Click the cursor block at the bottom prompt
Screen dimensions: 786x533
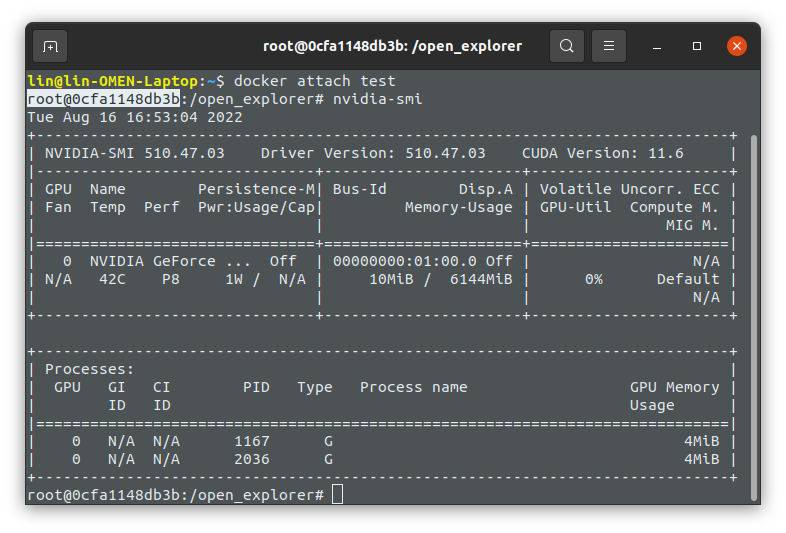[x=337, y=495]
